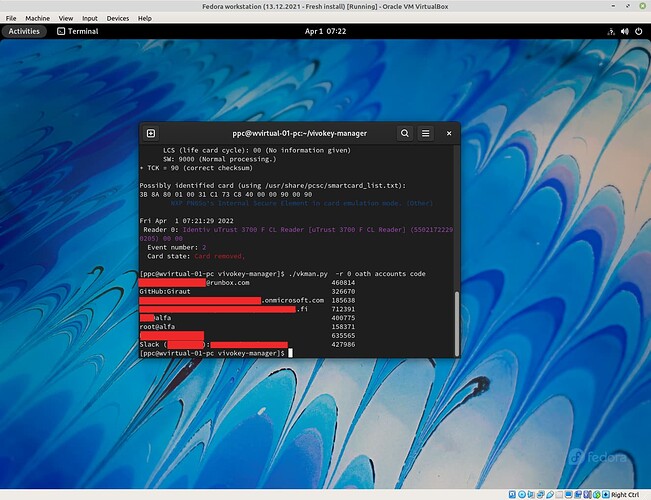The image size is (651, 500).
Task: Click the terminal cursor at the empty prompt
Action: coord(290,353)
